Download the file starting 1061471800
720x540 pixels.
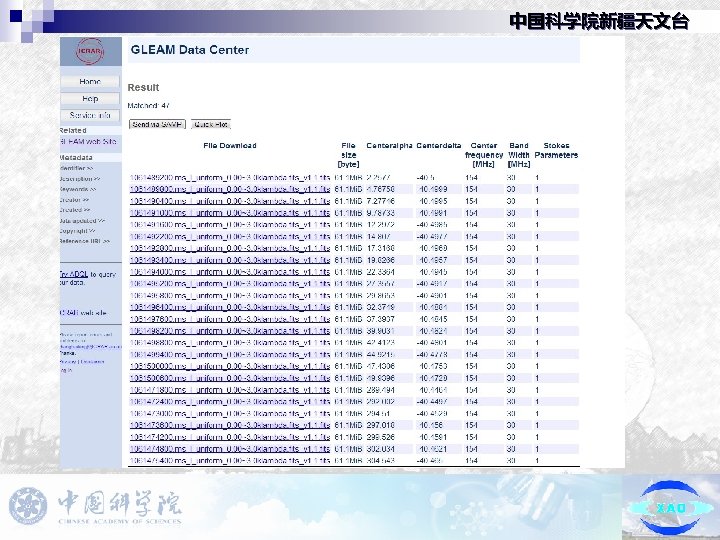click(x=230, y=390)
